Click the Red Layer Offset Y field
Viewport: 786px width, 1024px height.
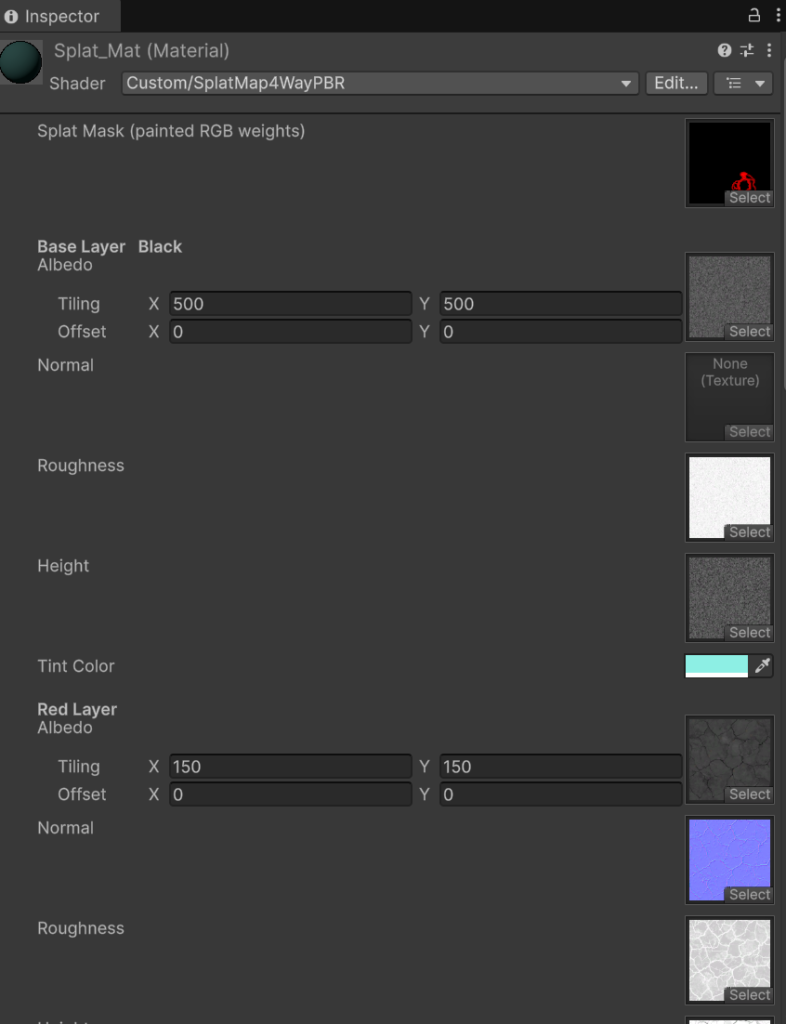point(561,795)
